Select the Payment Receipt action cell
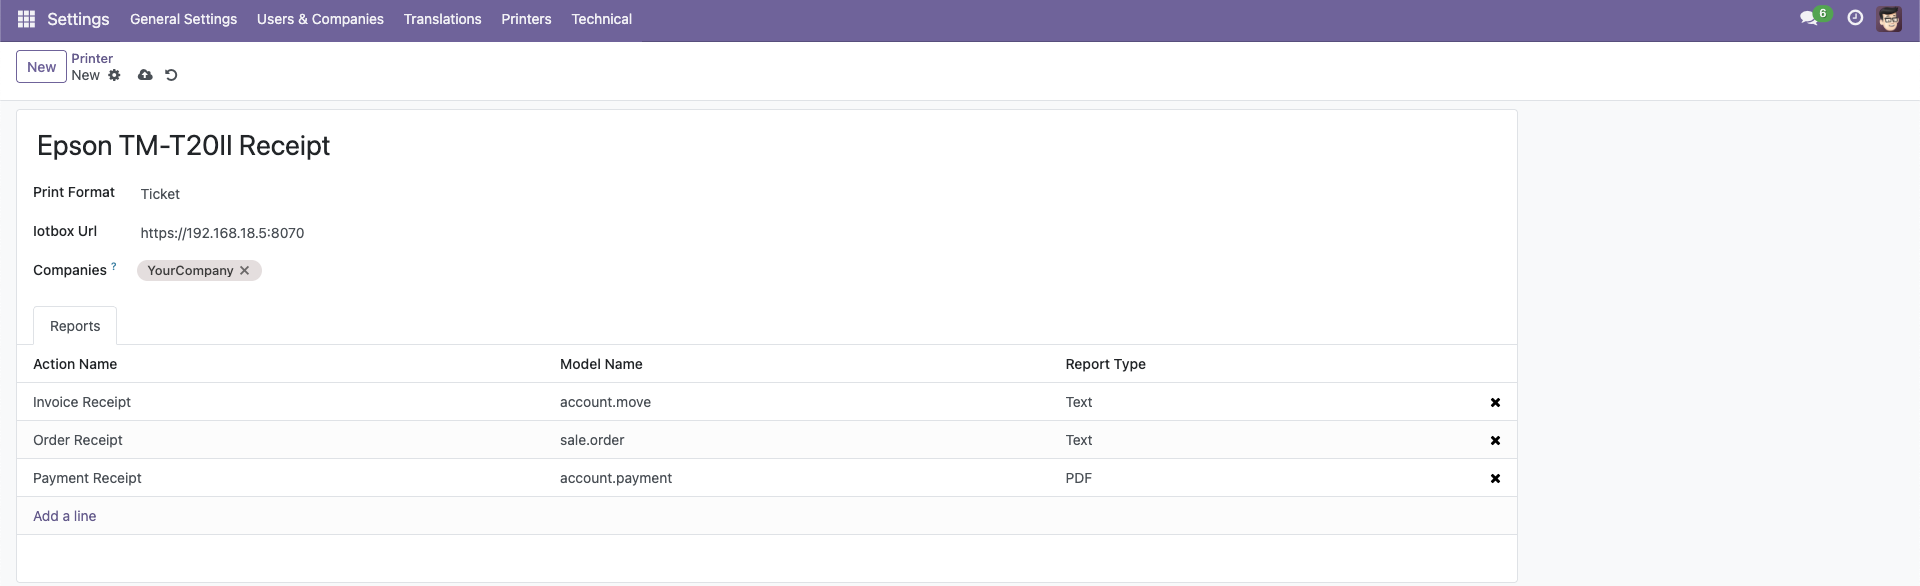Screen dimensions: 1920x586 point(288,478)
